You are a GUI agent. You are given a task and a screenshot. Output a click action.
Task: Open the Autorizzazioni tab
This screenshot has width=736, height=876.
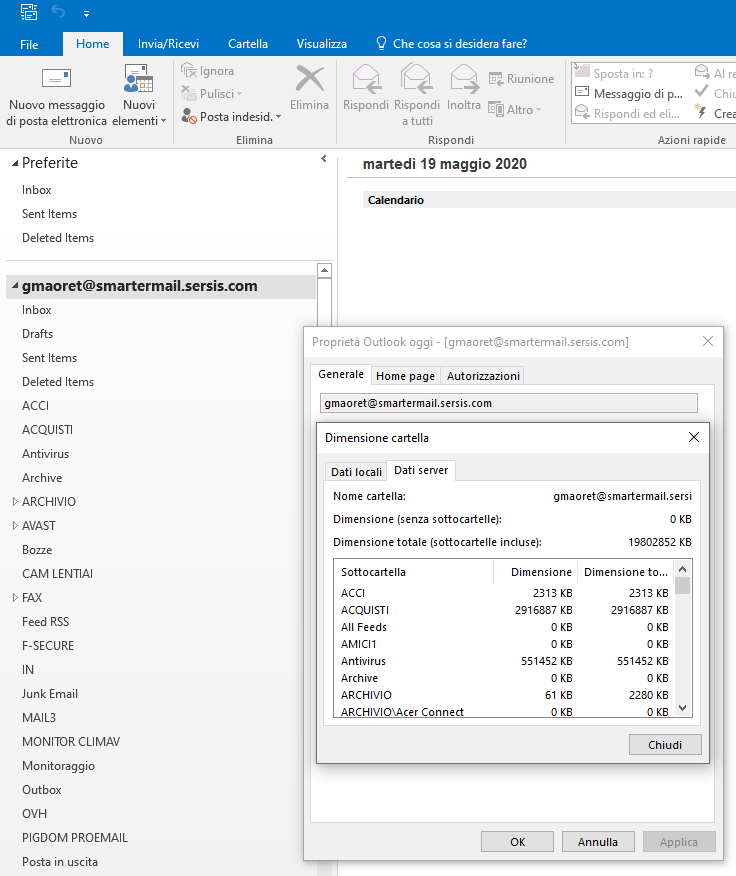point(483,376)
